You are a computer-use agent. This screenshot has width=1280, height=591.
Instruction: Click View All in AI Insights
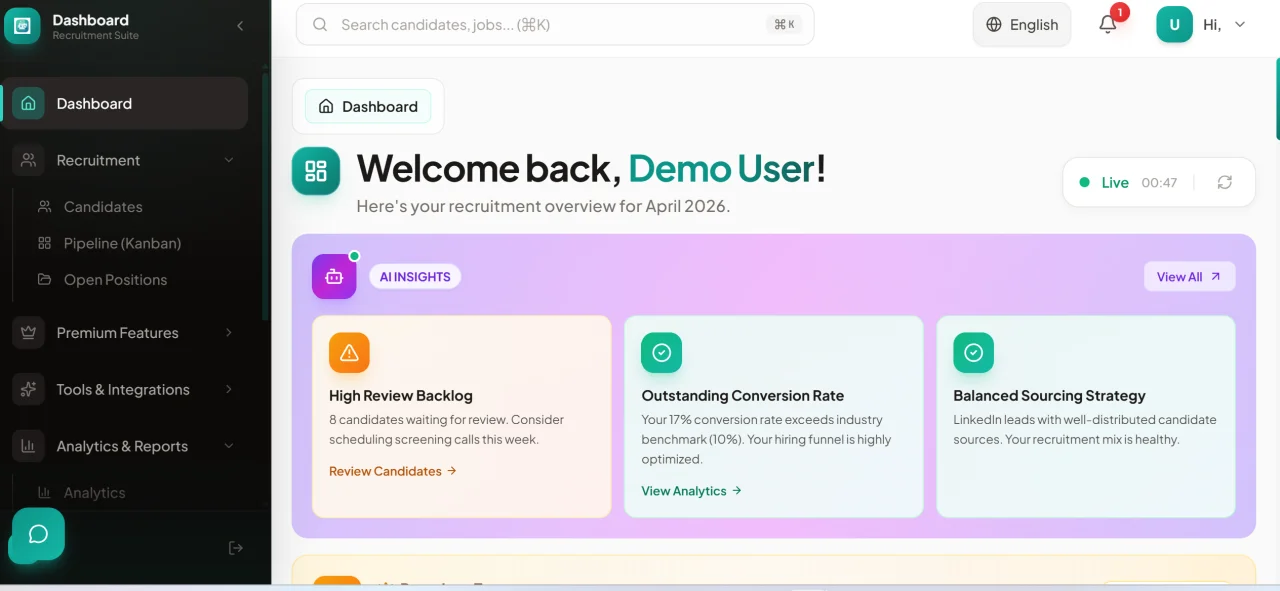pyautogui.click(x=1190, y=277)
